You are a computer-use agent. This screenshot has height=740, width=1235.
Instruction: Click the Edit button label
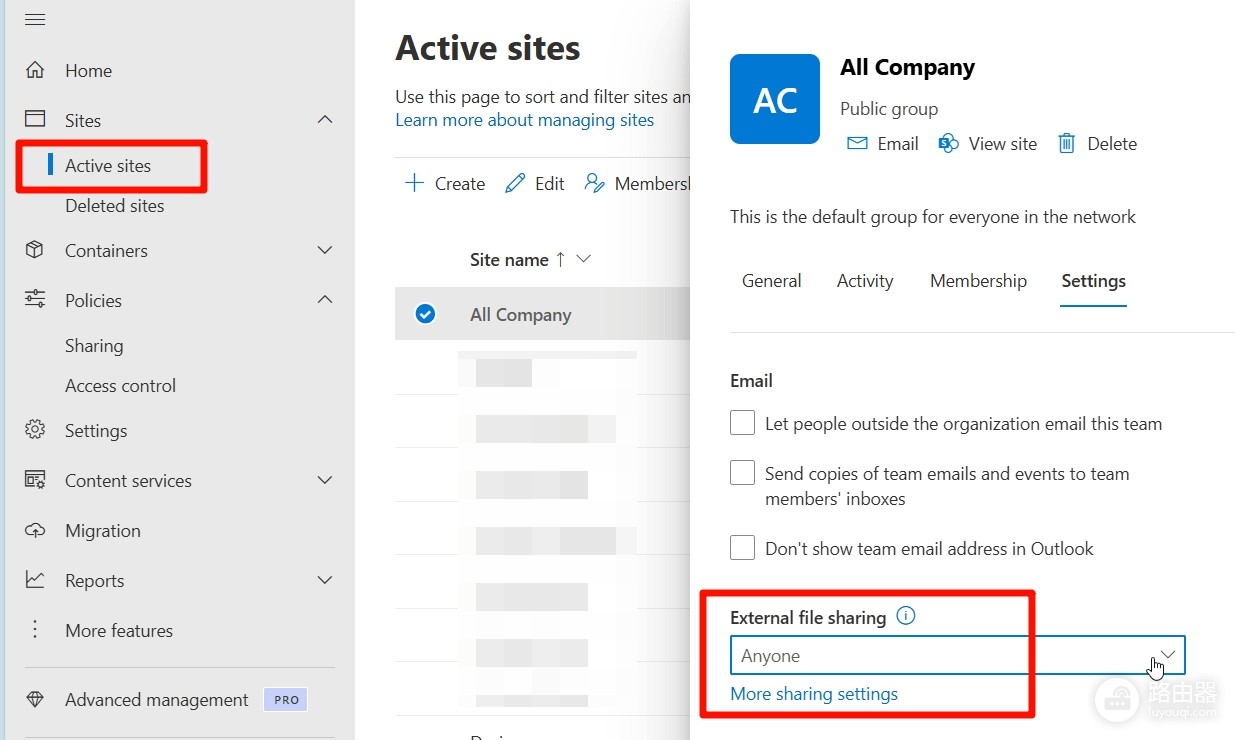click(x=550, y=184)
